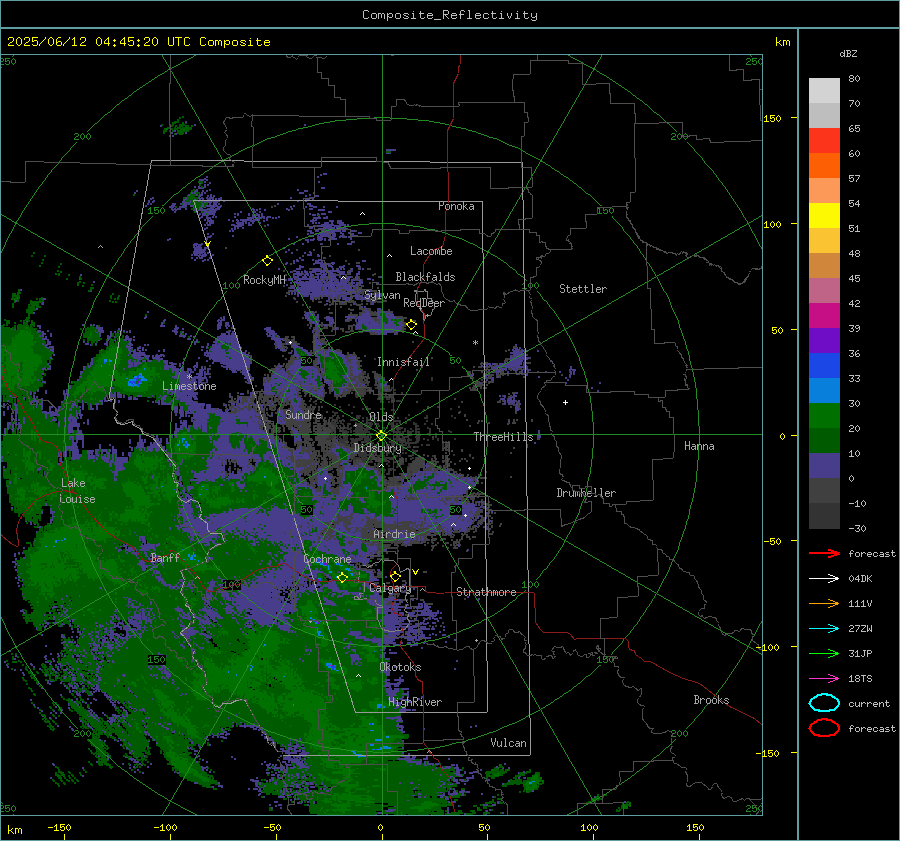Click the orange 111V arrow icon
Screen dimensions: 900x841
[824, 603]
